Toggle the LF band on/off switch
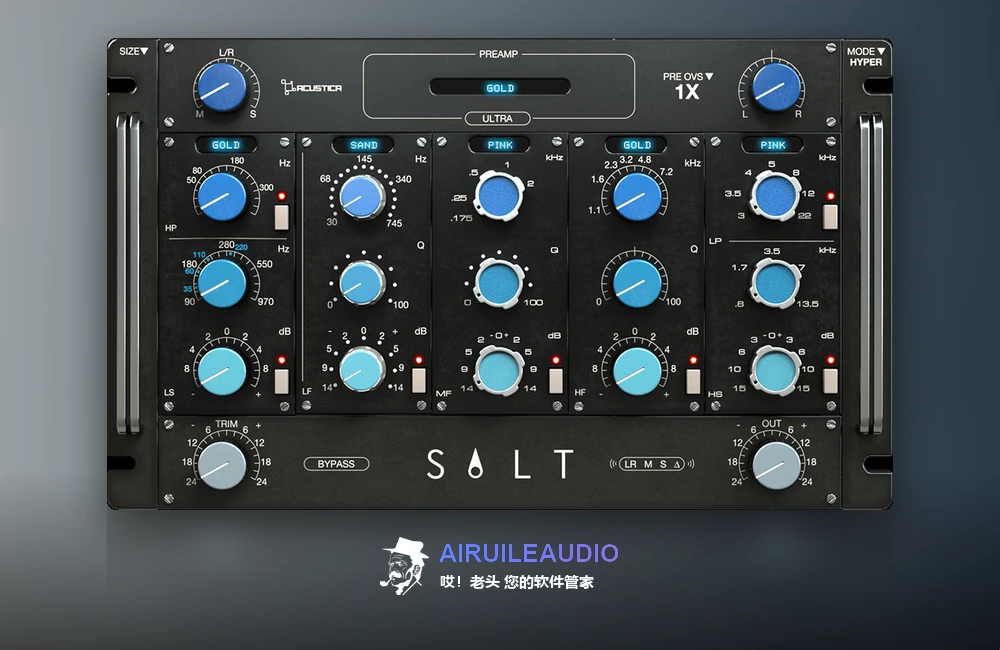This screenshot has width=1000, height=650. coord(418,380)
